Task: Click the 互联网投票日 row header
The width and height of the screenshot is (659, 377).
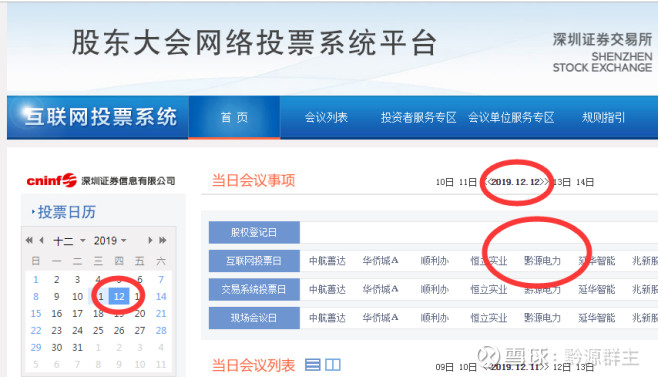Action: click(254, 261)
